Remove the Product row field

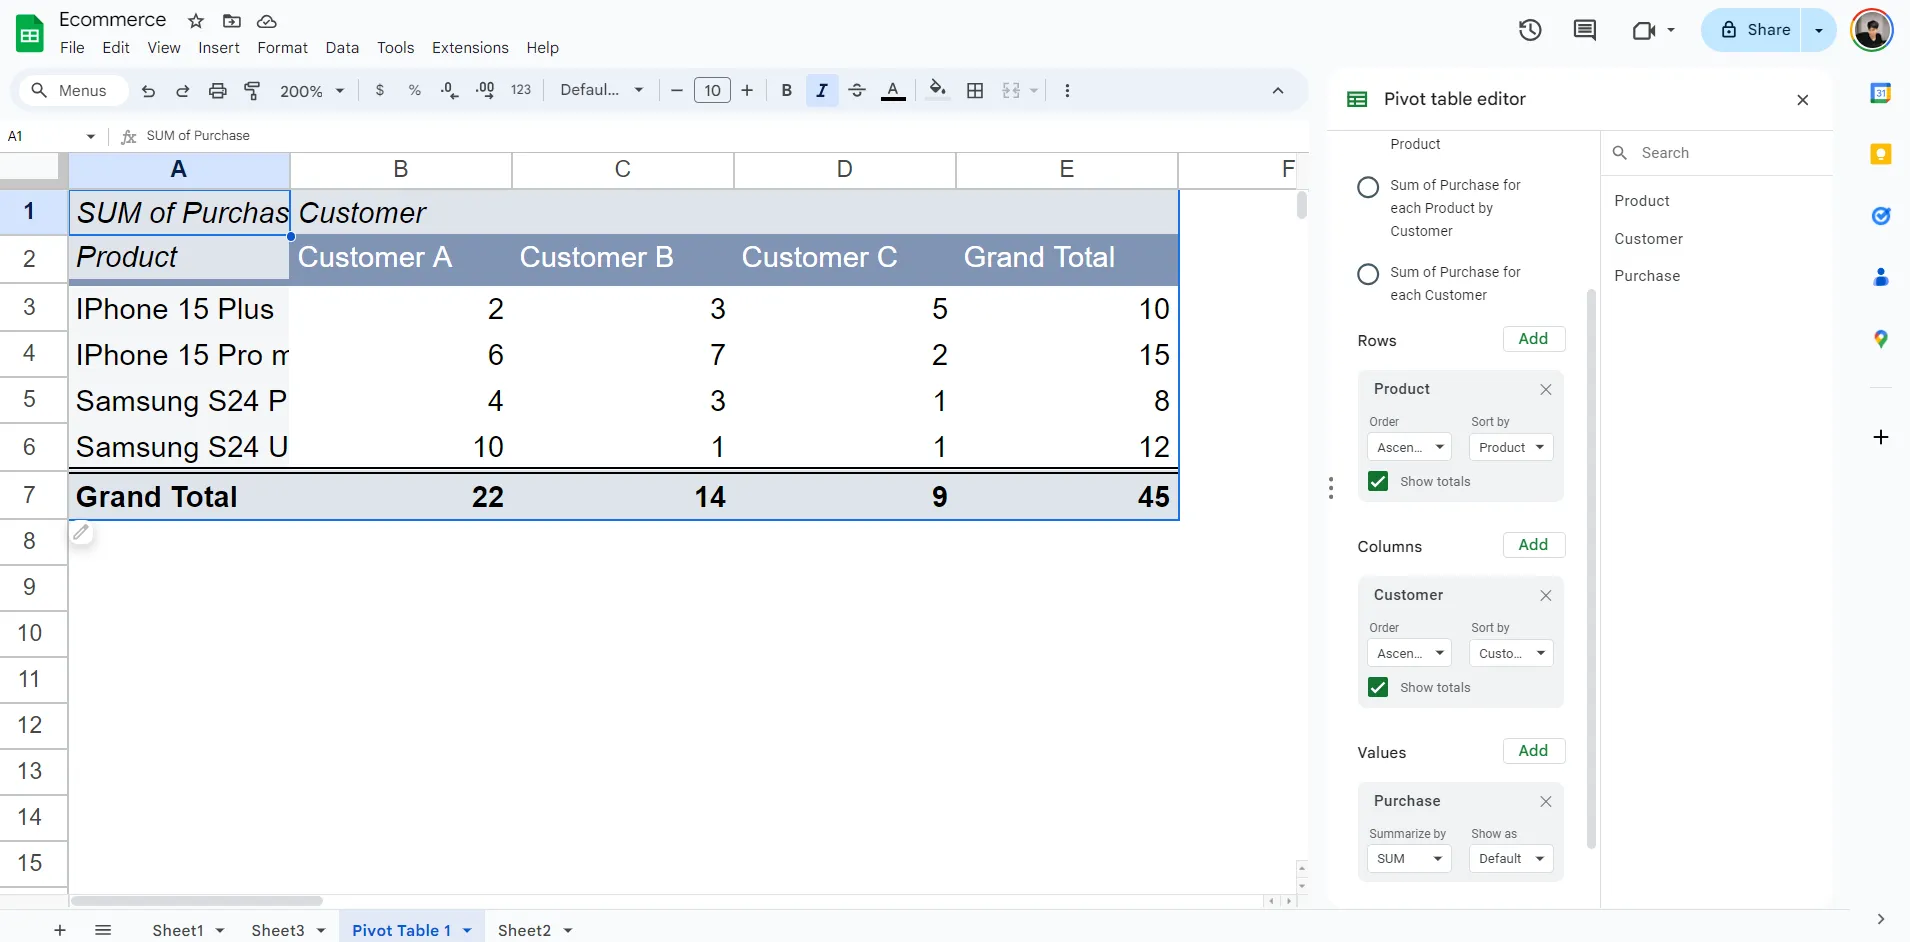pos(1546,389)
